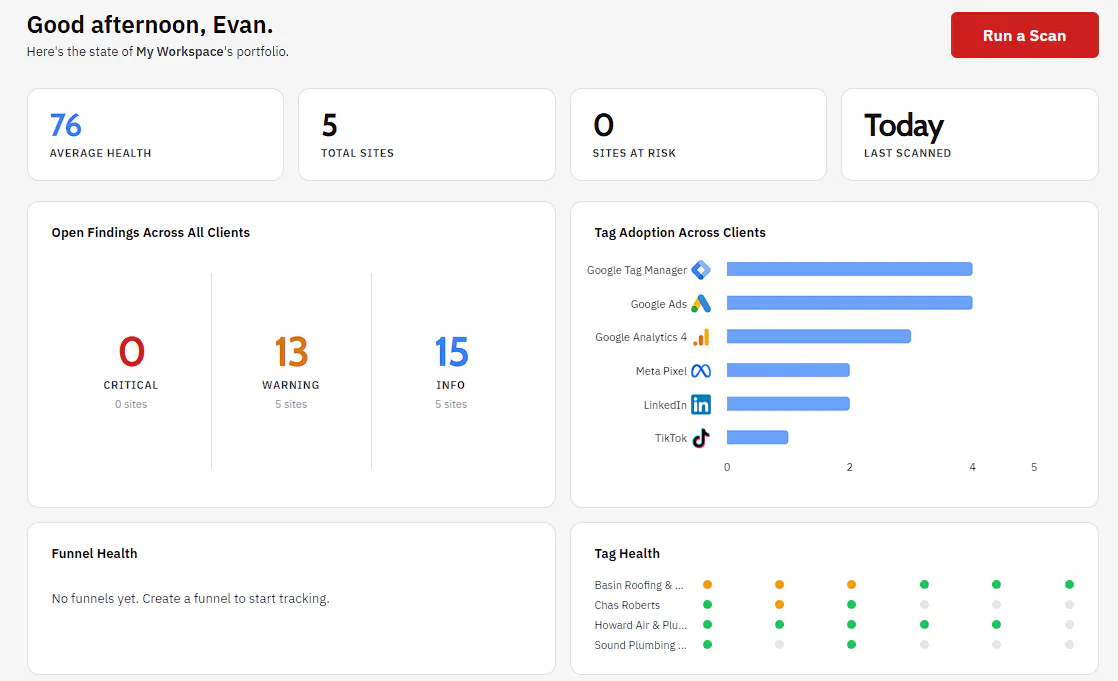
Task: Click 'Chas Roberts' in Tag Health
Action: click(x=627, y=605)
